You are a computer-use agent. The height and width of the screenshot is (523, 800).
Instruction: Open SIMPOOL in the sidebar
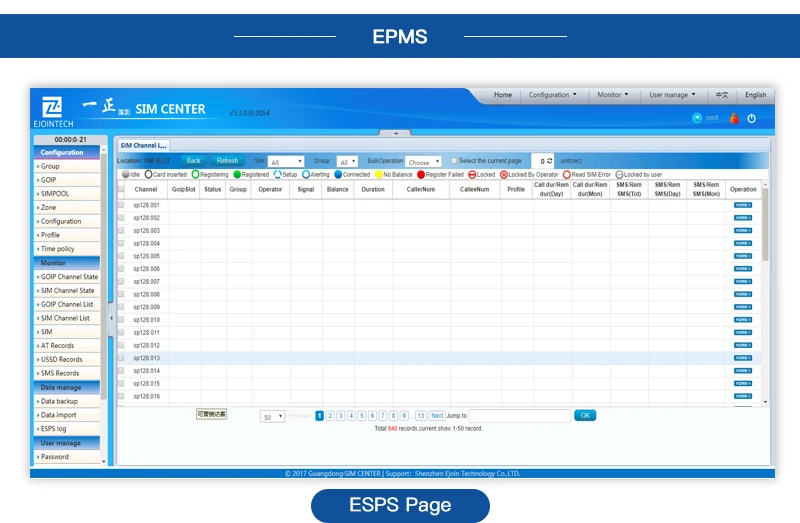(x=67, y=193)
